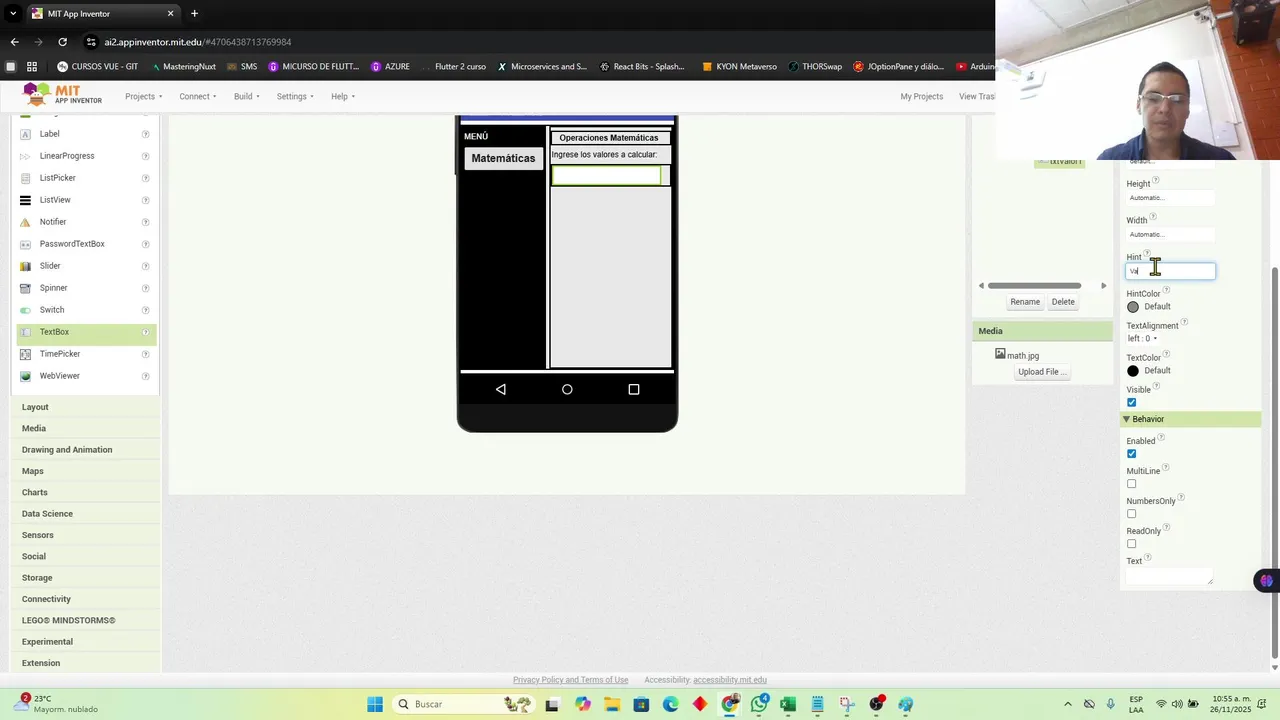The width and height of the screenshot is (1280, 720).
Task: Open the TextColor black swatch
Action: [x=1133, y=371]
